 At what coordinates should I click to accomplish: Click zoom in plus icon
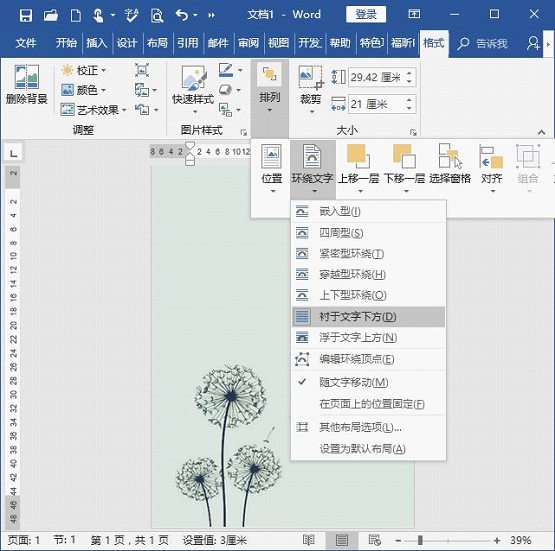coord(497,540)
